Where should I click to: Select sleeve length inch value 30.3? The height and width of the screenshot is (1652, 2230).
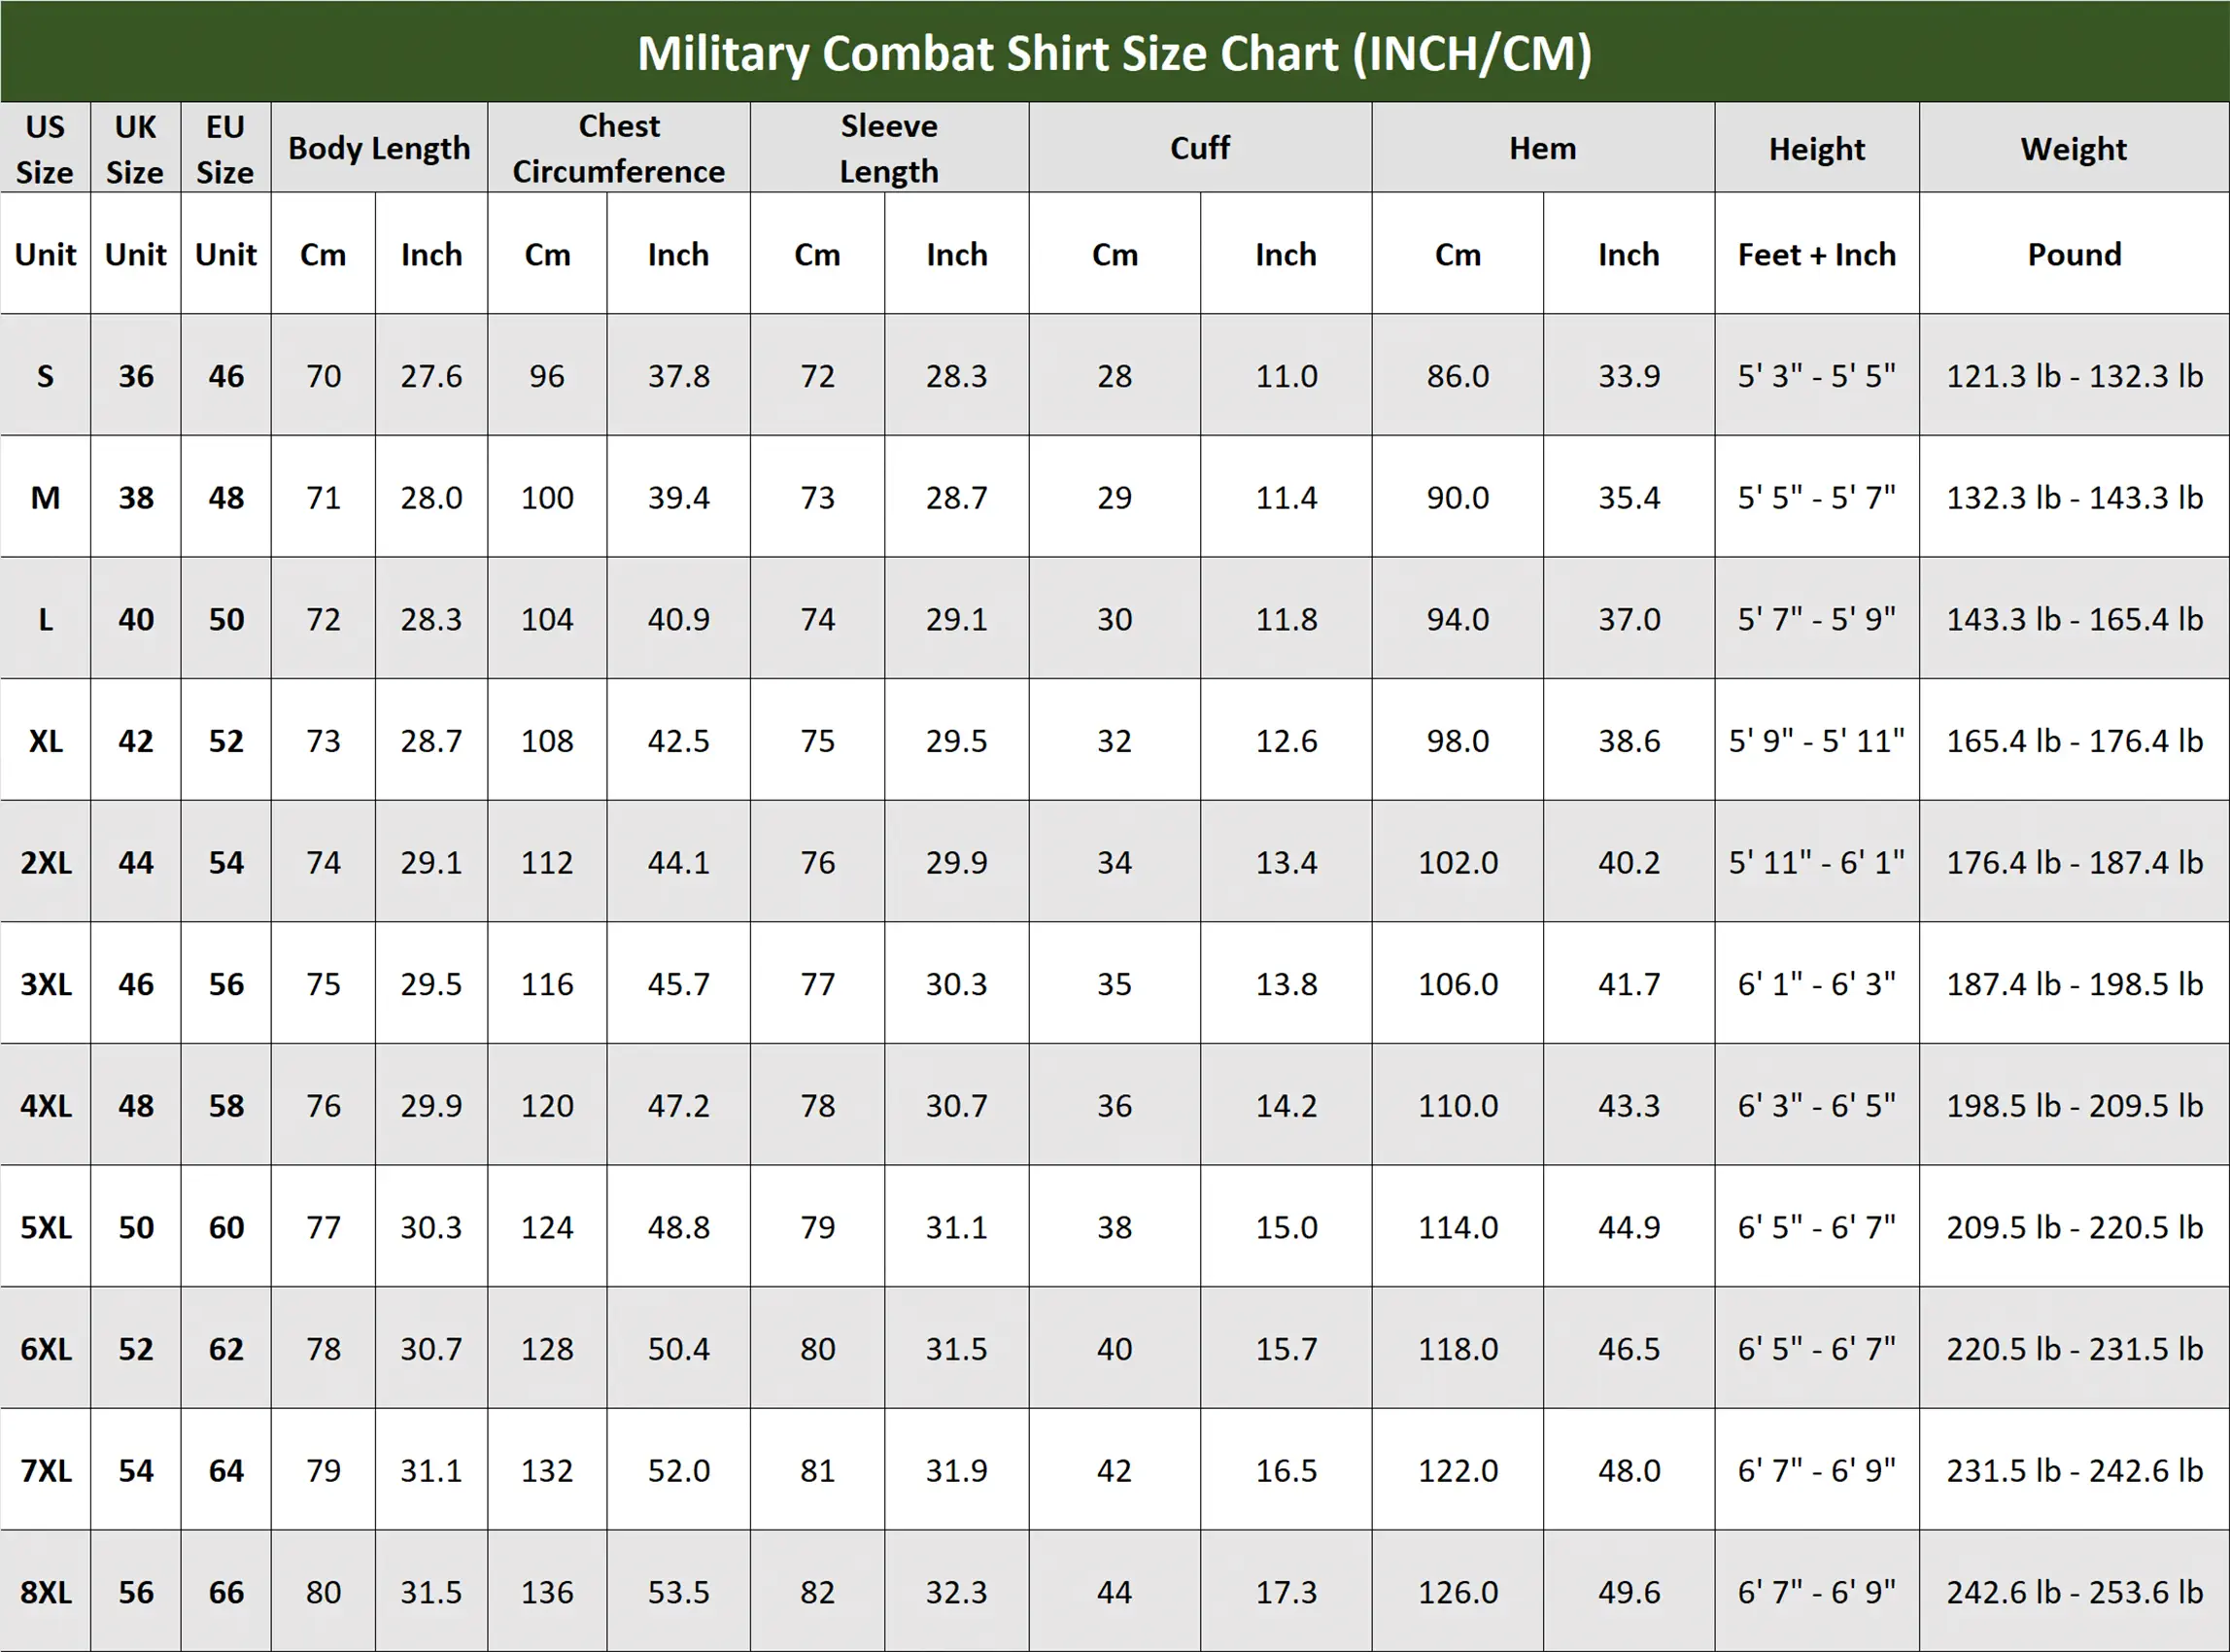click(x=956, y=984)
